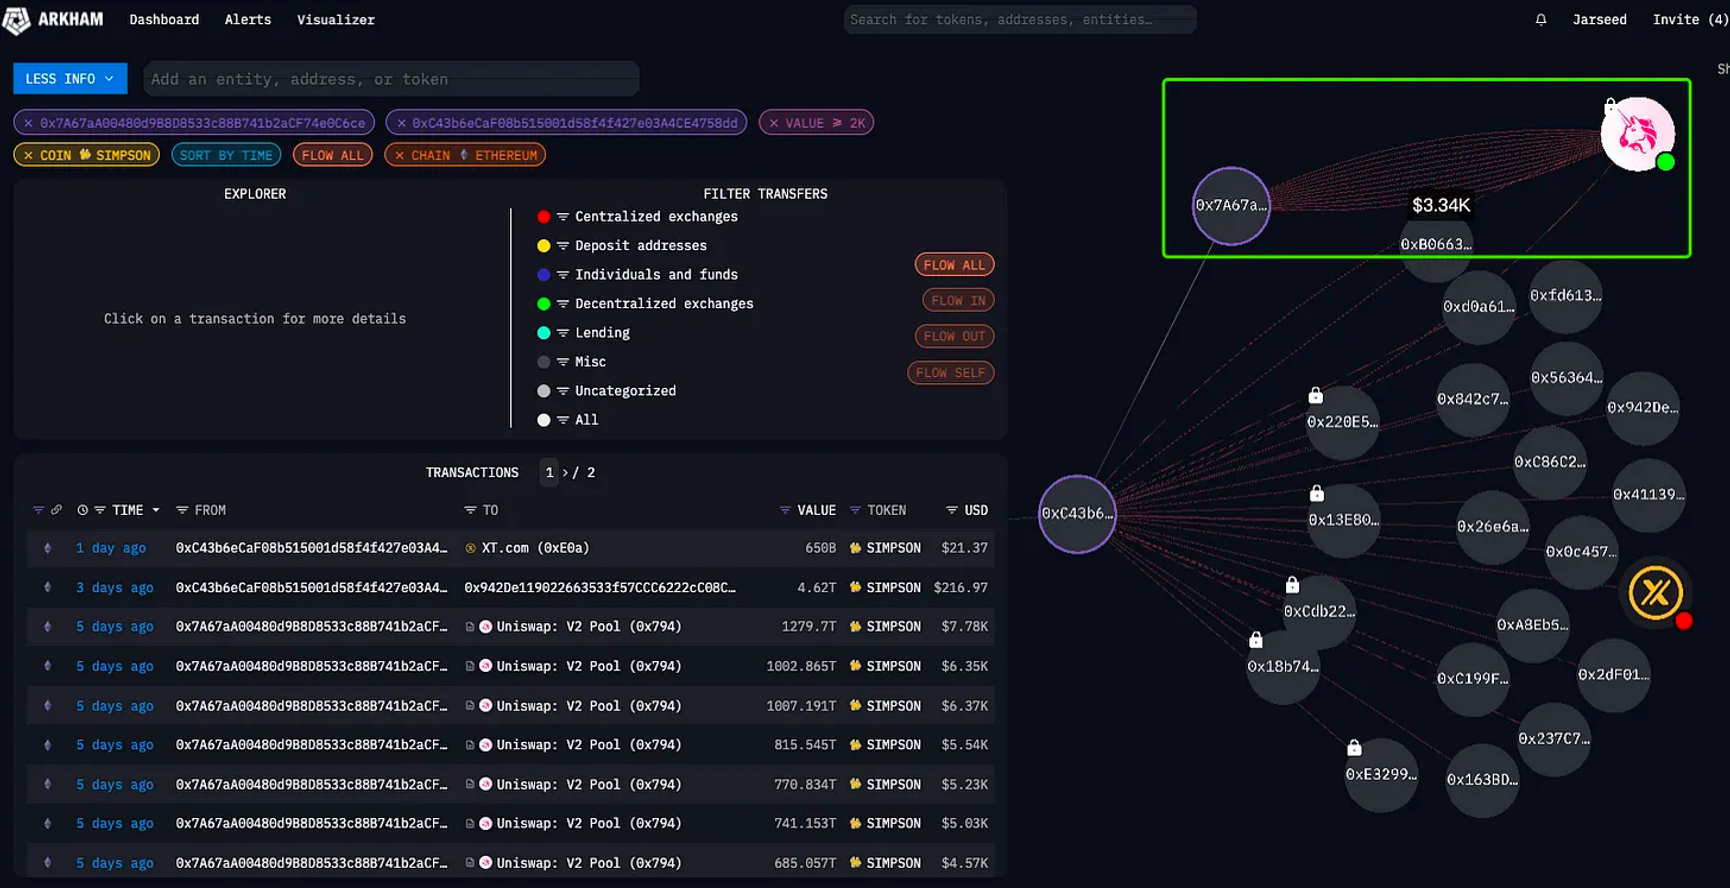
Task: Click the page number 1 box
Action: point(549,473)
